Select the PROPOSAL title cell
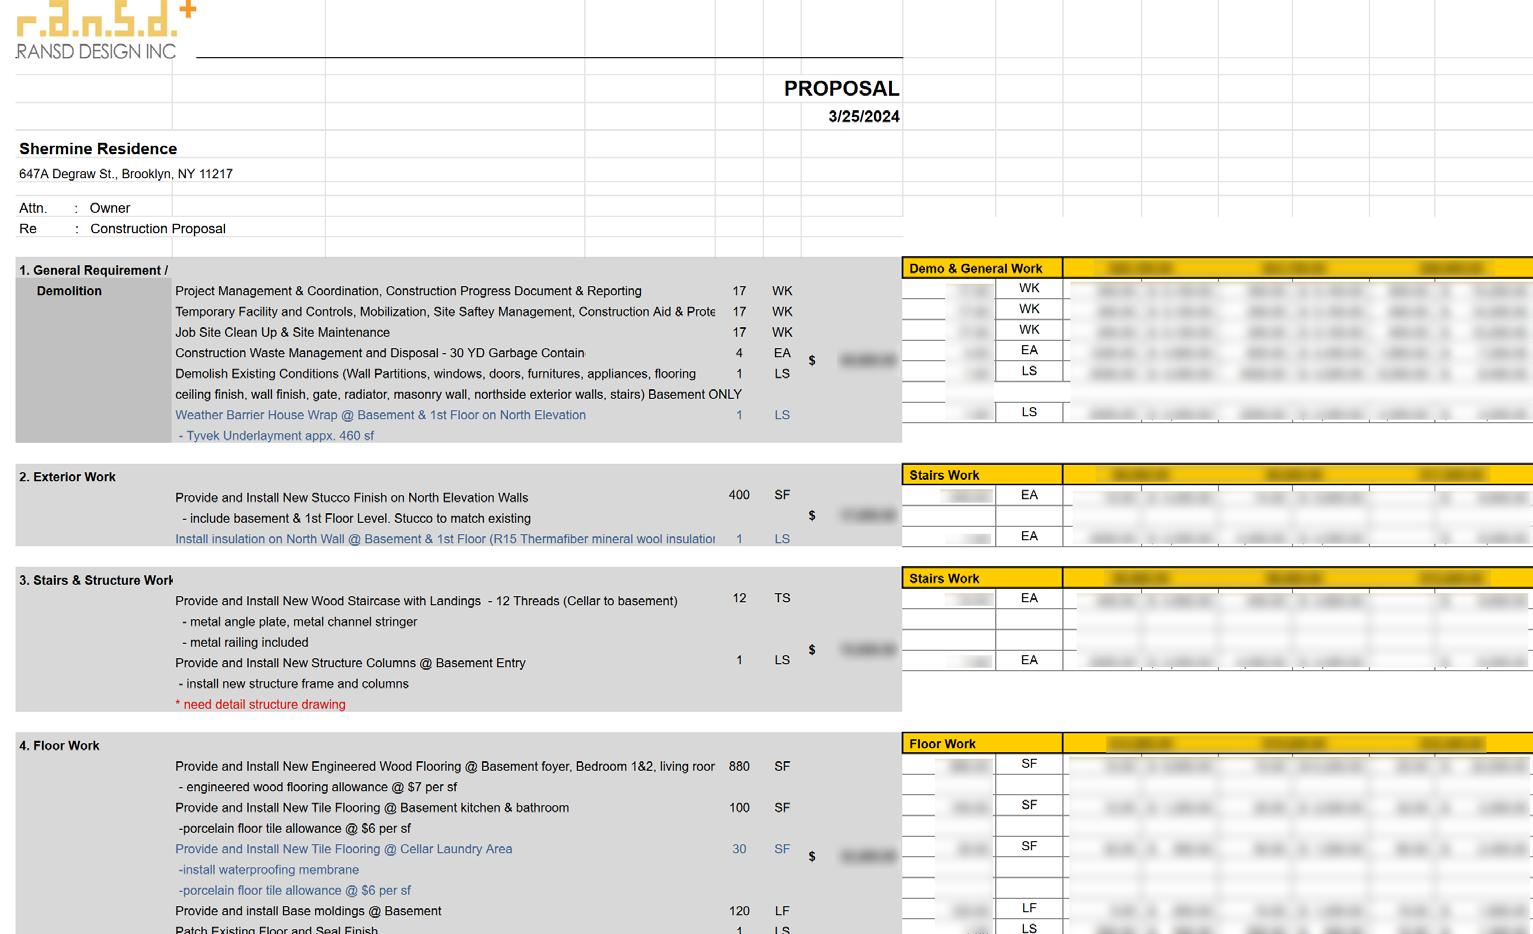This screenshot has width=1533, height=934. coord(841,89)
